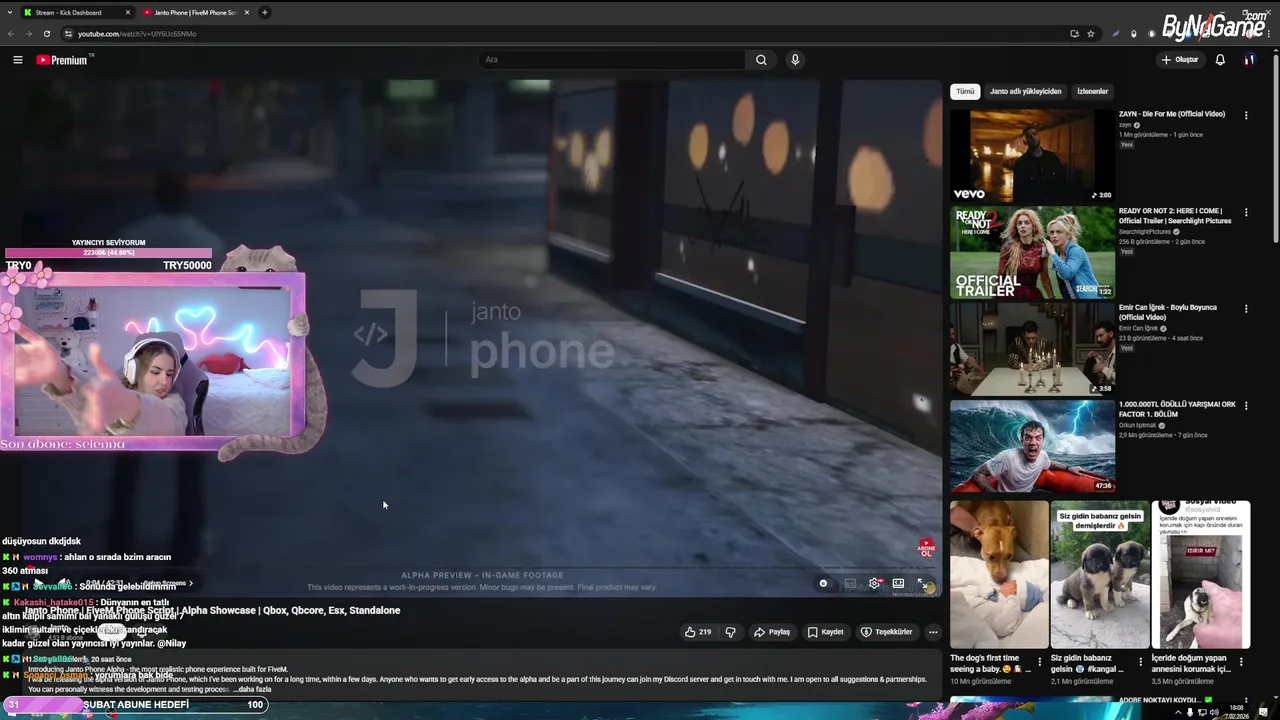Open the YouTube account avatar menu
1280x720 pixels.
click(1249, 60)
